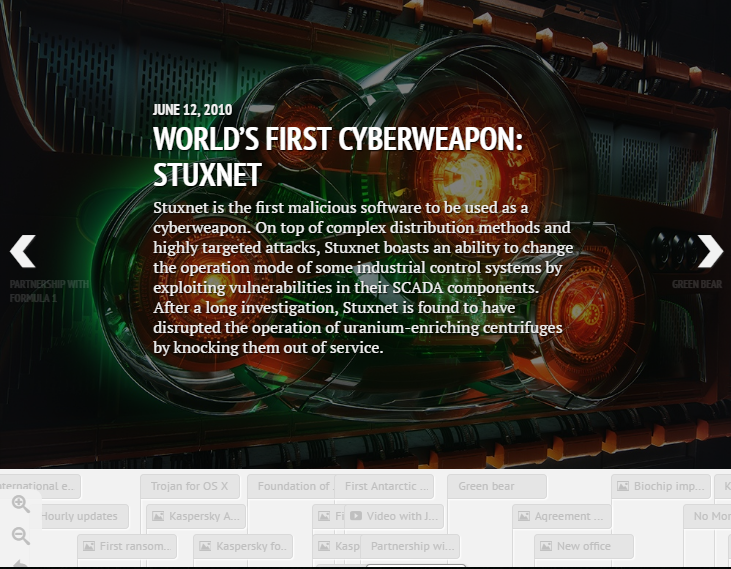Select 'Biochip imp...' timeline marker
Screen dimensions: 731x569
tap(661, 486)
